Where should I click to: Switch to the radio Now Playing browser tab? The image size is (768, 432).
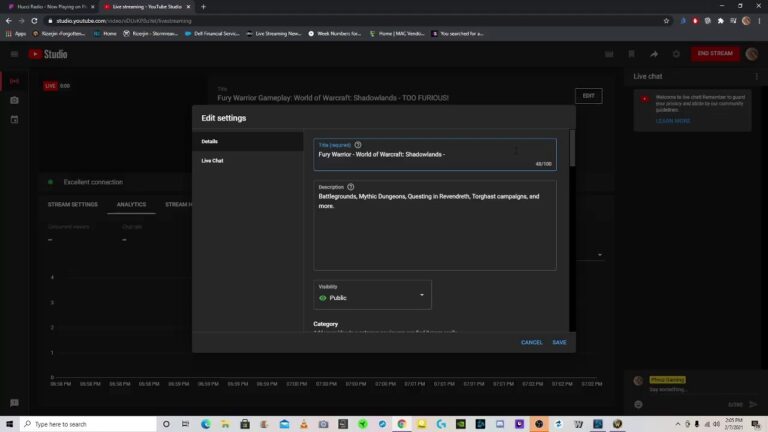click(51, 7)
